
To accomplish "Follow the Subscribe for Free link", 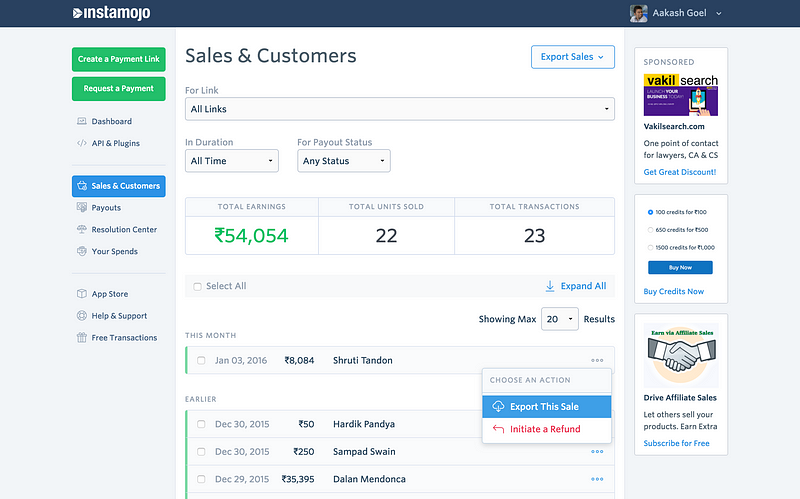I will 676,443.
